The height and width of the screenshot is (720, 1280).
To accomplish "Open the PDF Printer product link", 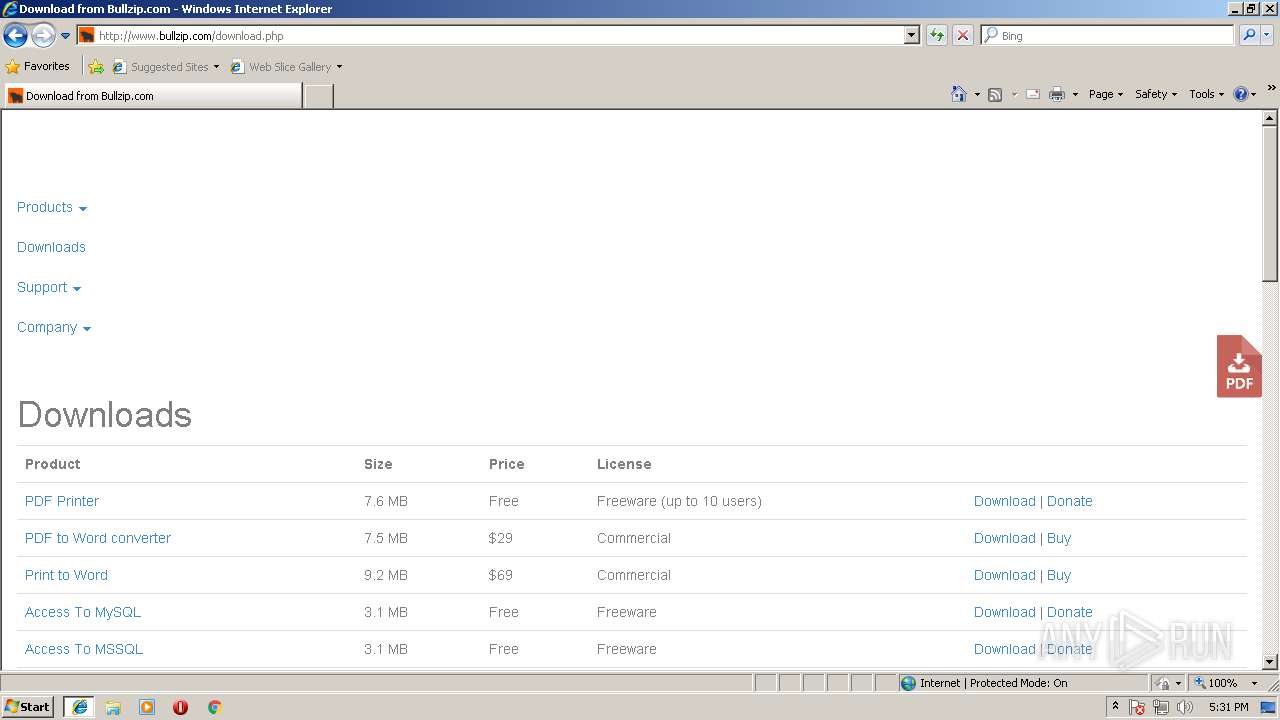I will (x=62, y=501).
